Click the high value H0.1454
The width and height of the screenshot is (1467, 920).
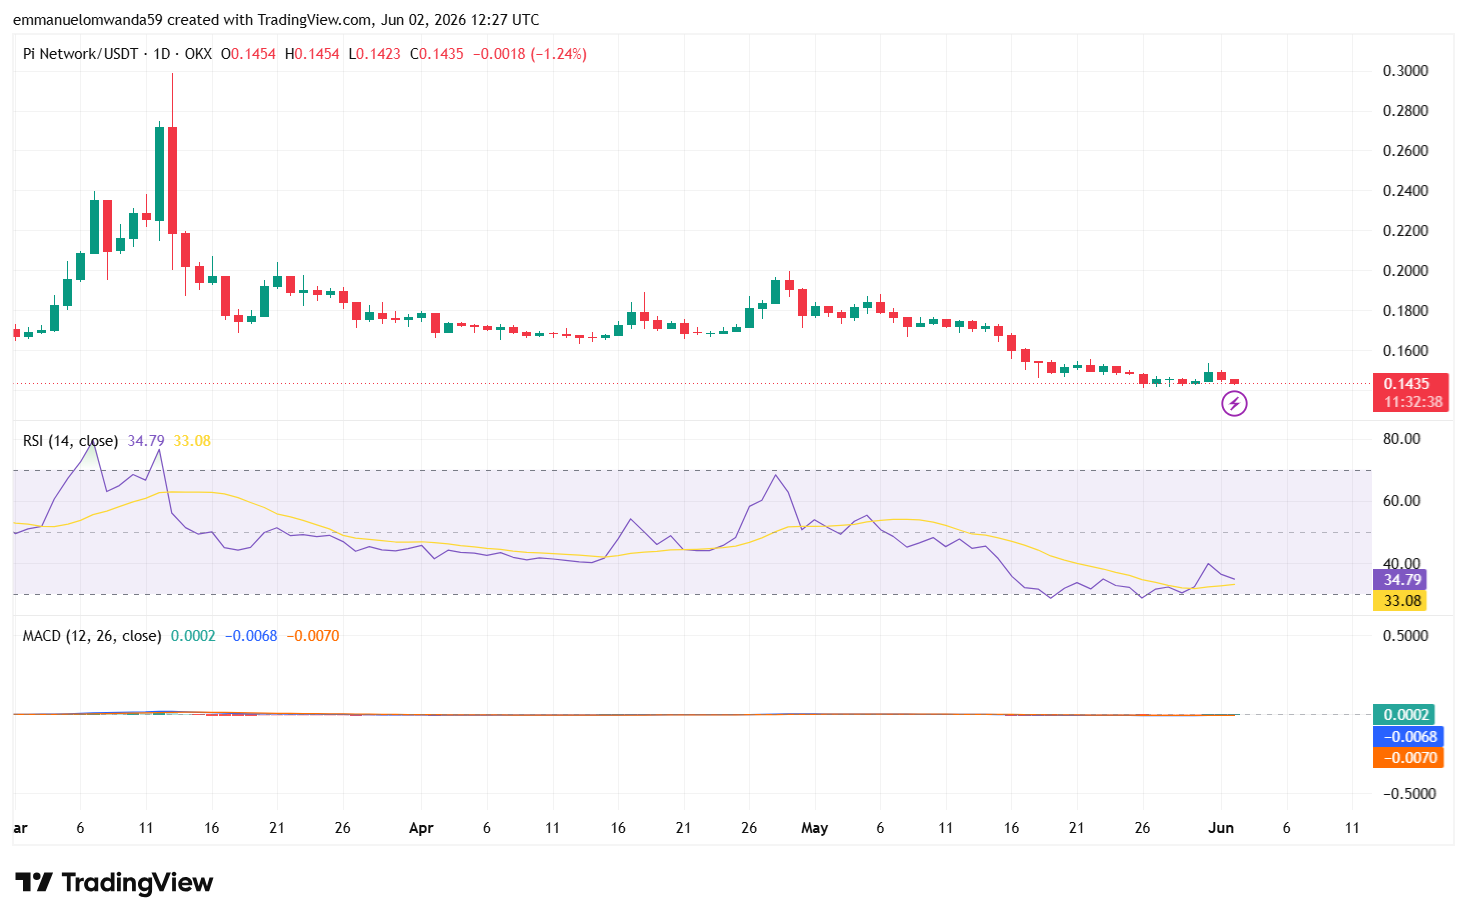[x=312, y=54]
